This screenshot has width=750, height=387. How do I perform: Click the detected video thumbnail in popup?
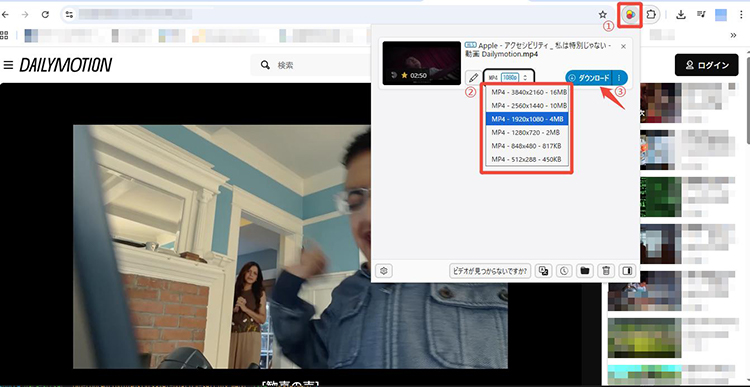(x=421, y=63)
